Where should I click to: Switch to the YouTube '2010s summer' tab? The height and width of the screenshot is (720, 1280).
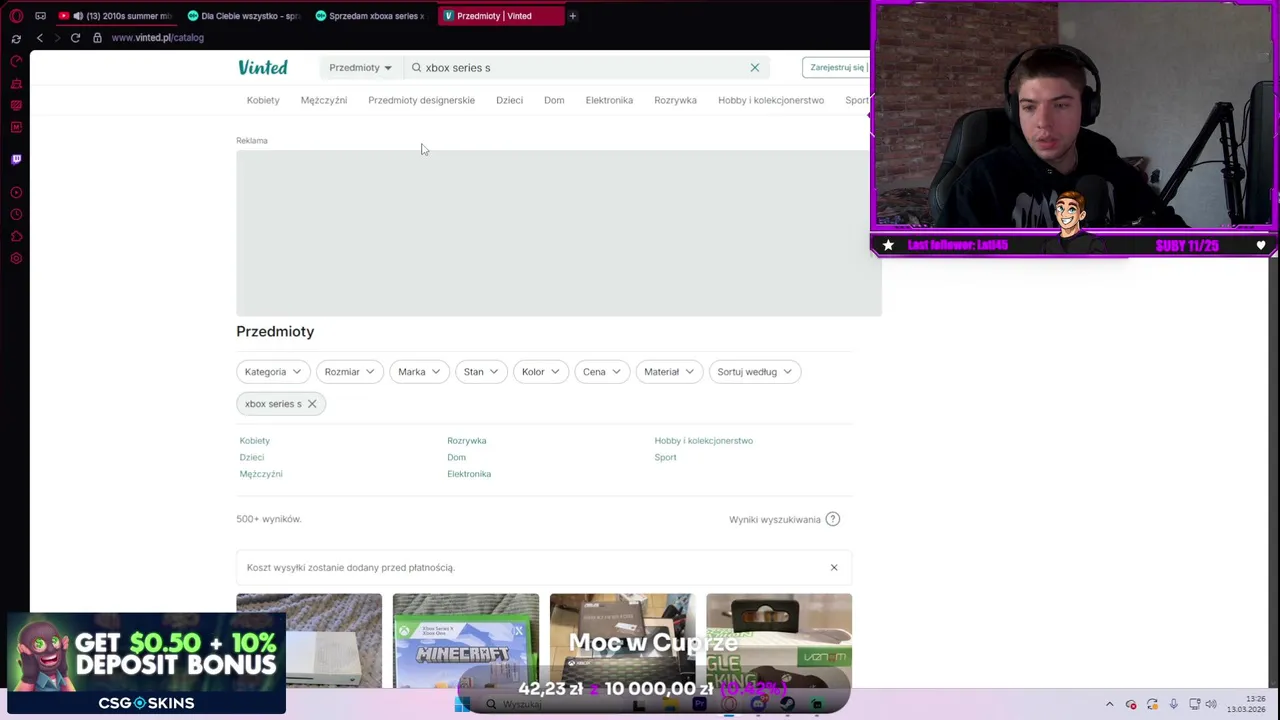115,16
